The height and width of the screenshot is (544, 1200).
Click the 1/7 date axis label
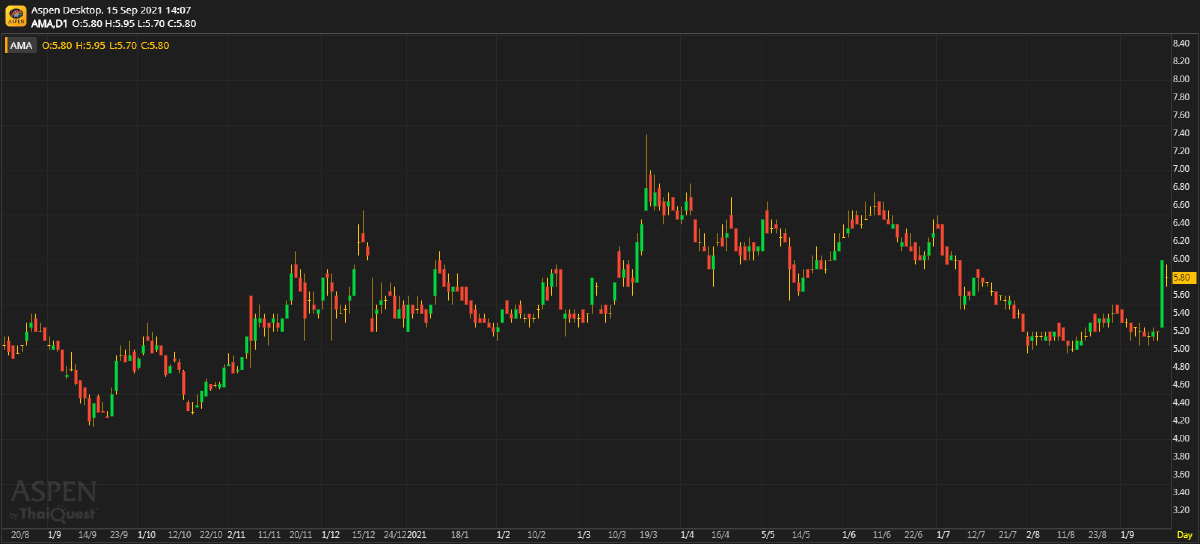pyautogui.click(x=943, y=535)
